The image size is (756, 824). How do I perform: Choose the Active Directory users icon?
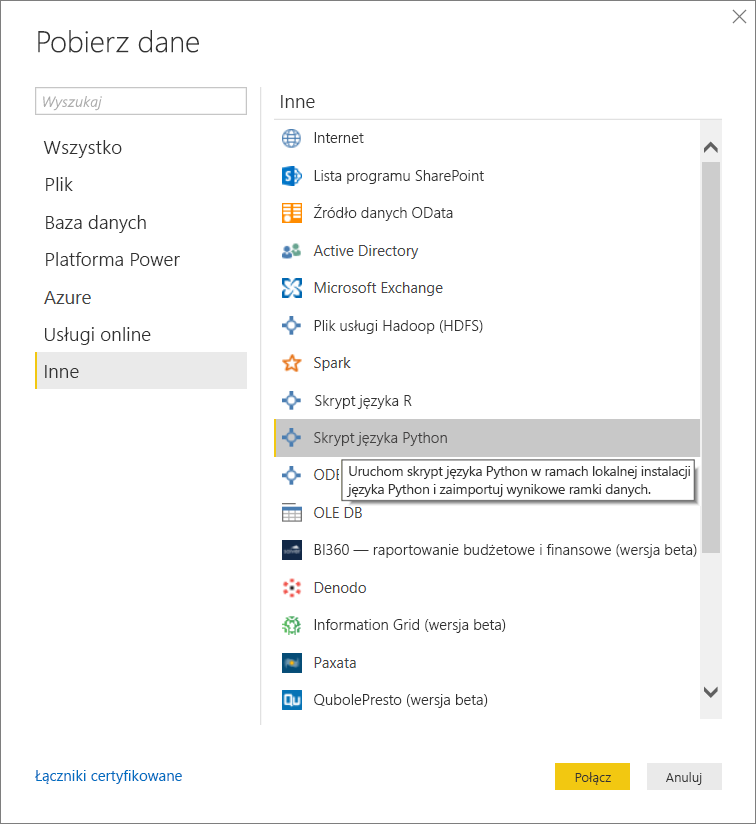(x=291, y=251)
